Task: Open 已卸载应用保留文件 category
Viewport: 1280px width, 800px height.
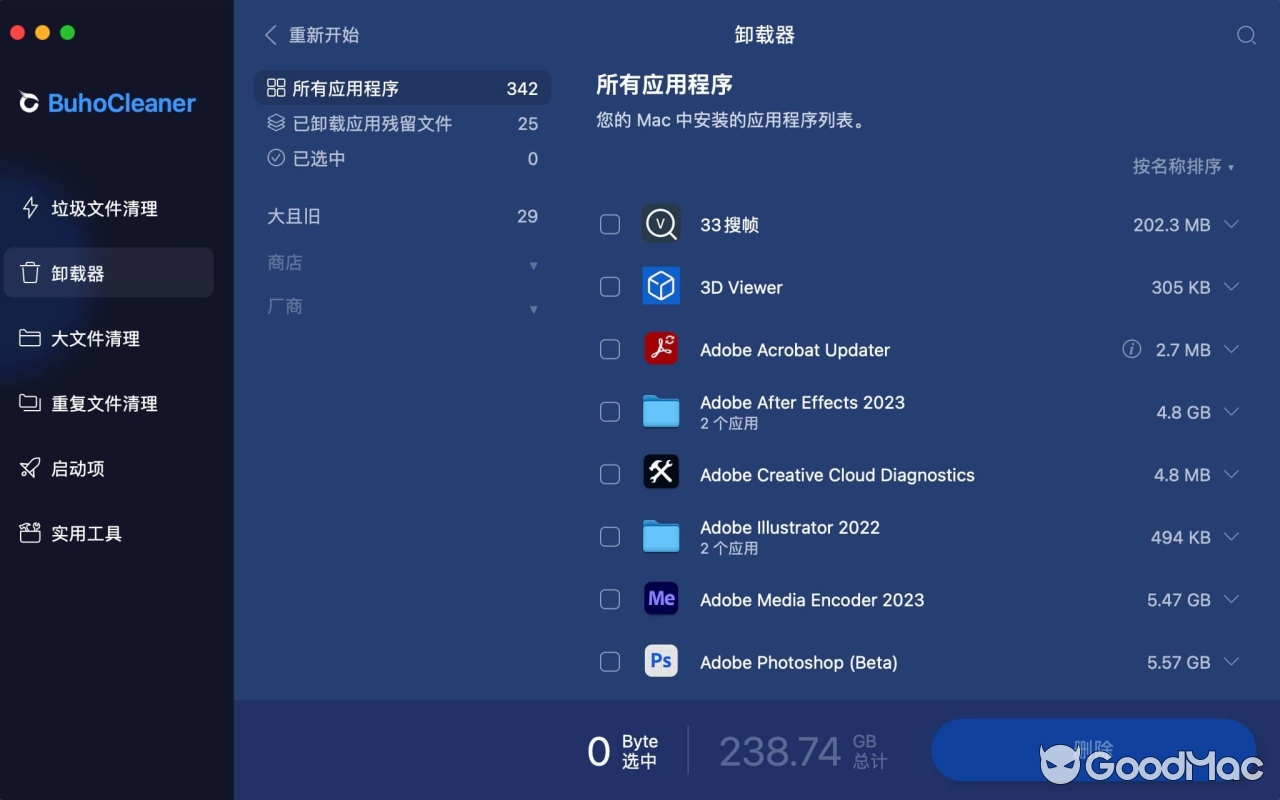Action: (x=370, y=122)
